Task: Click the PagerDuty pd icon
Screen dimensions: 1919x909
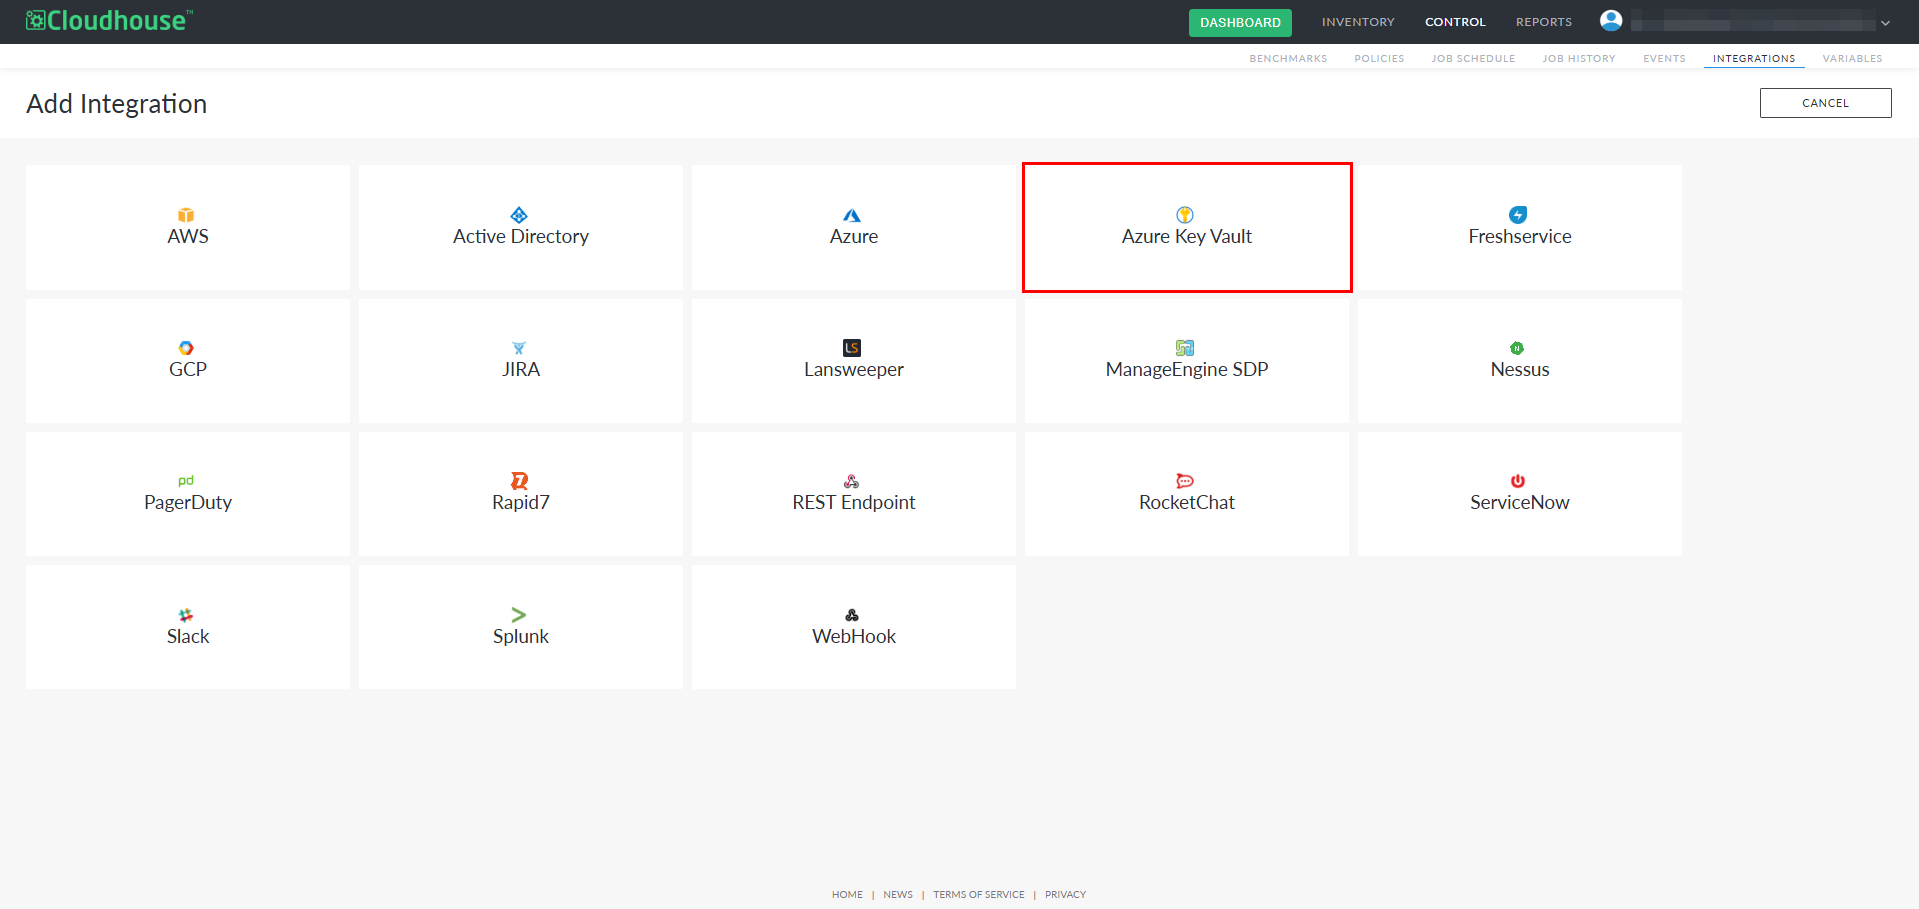Action: [x=186, y=481]
